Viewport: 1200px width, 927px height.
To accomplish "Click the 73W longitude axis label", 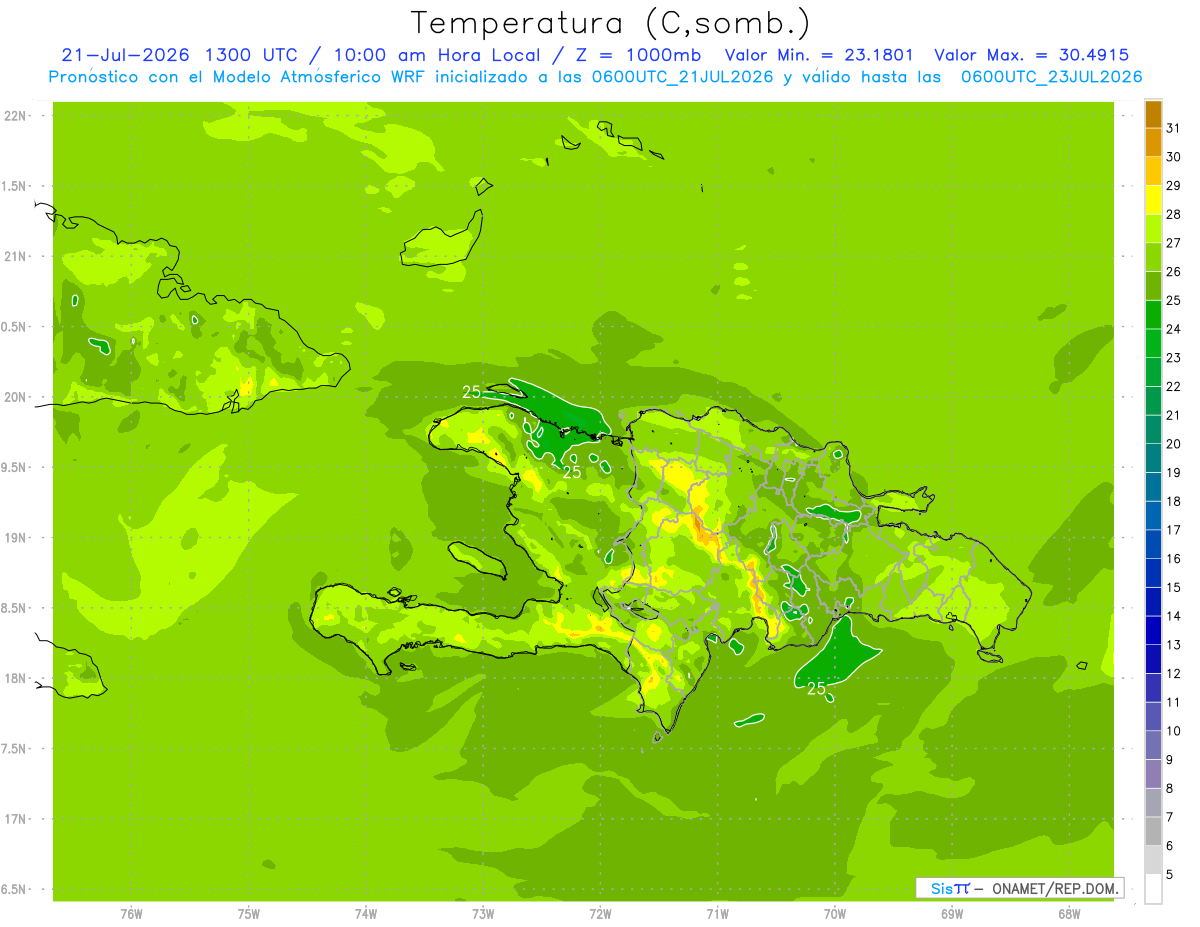I will [483, 913].
